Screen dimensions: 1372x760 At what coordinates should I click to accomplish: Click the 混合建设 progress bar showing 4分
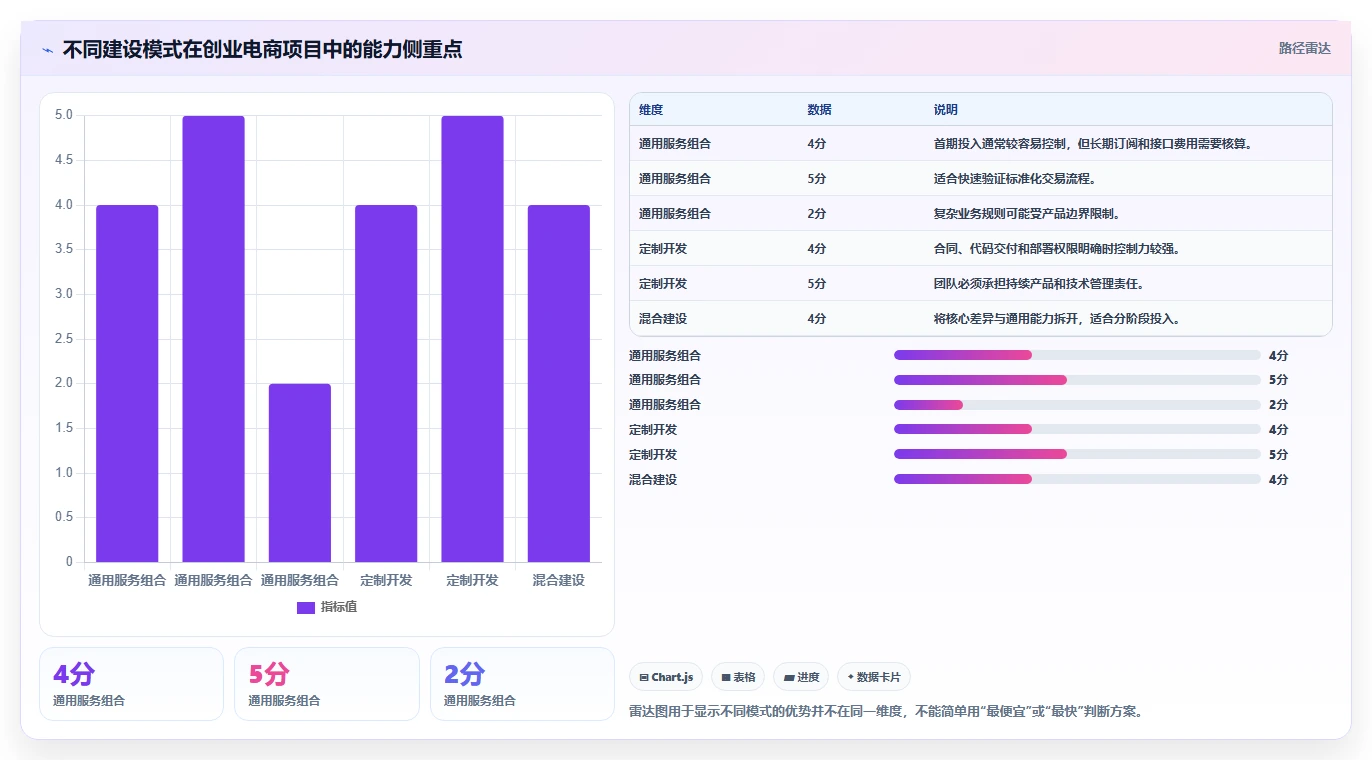click(1077, 480)
